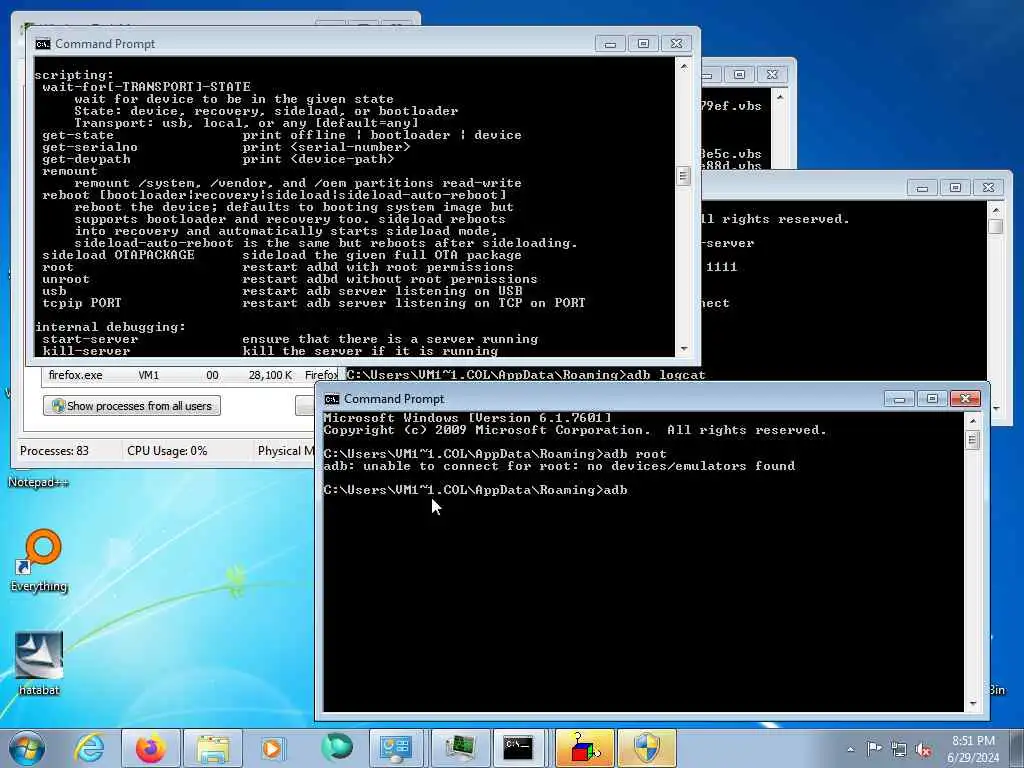This screenshot has height=768, width=1024.
Task: Maximize the front Command Prompt window
Action: coord(932,398)
